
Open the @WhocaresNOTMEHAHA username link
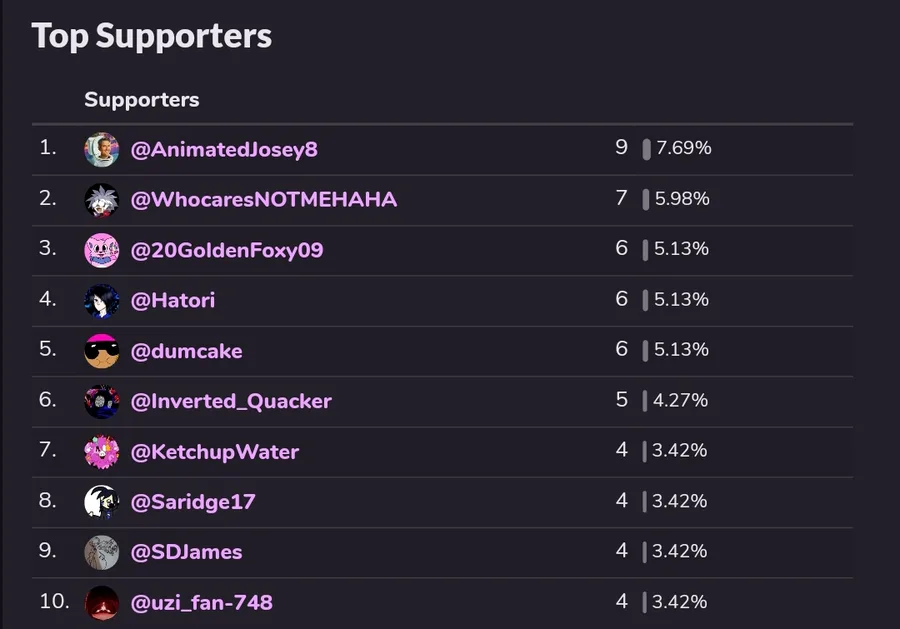[x=263, y=200]
